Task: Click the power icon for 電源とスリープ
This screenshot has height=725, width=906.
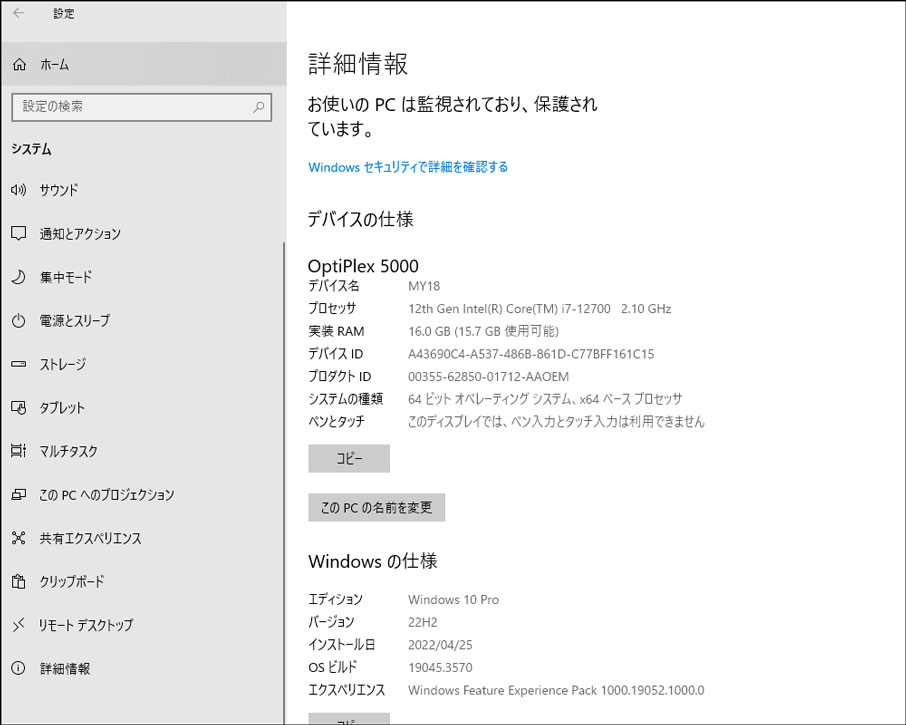Action: pos(18,320)
